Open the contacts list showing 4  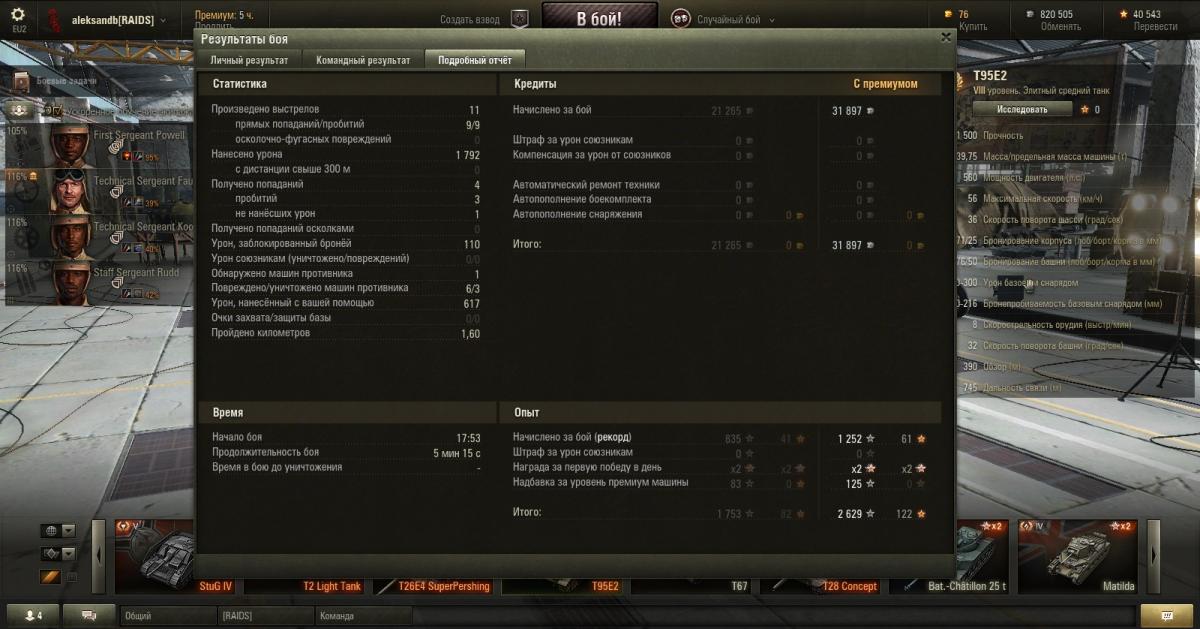(x=33, y=615)
